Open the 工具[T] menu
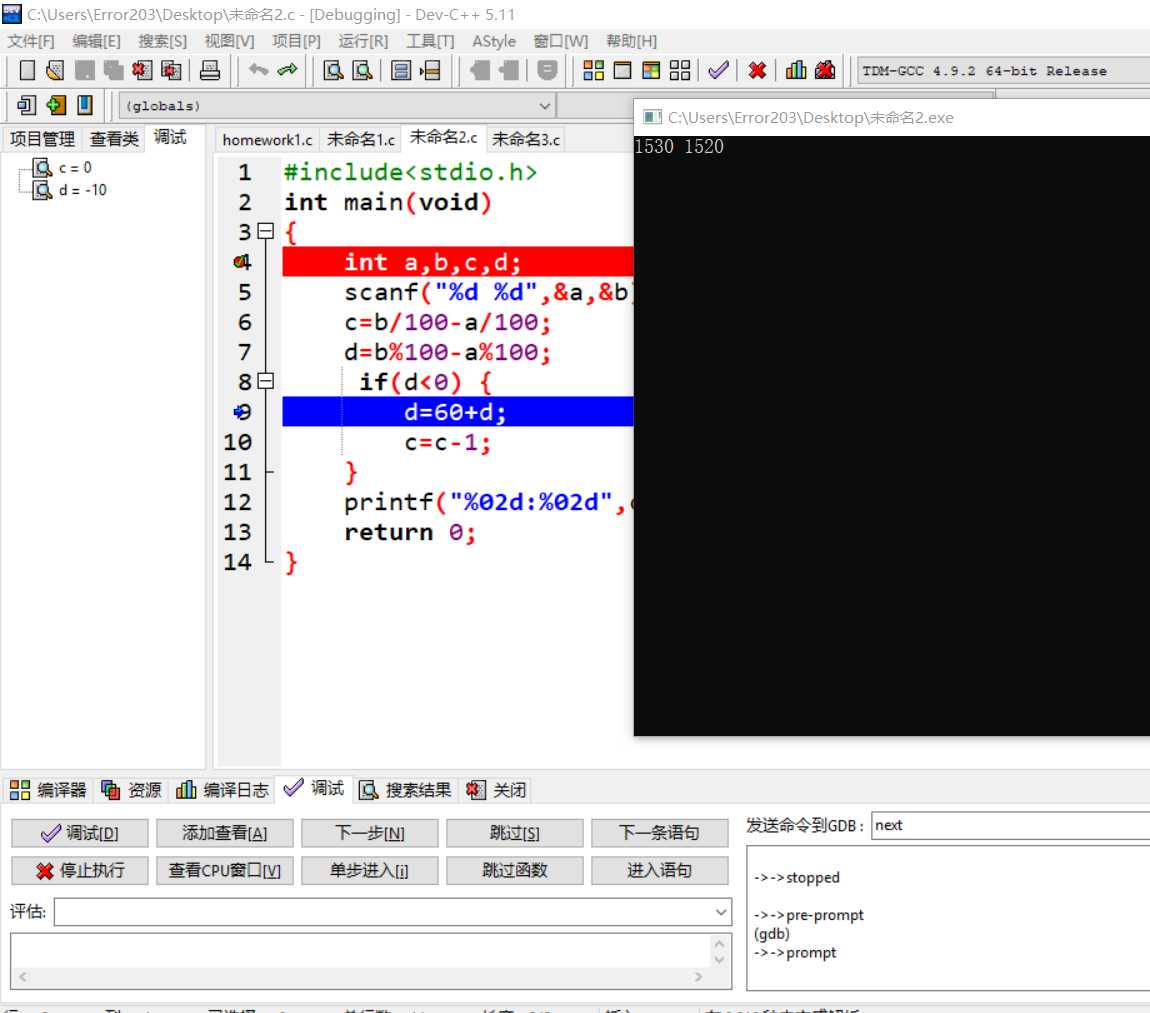The image size is (1150, 1013). 431,41
